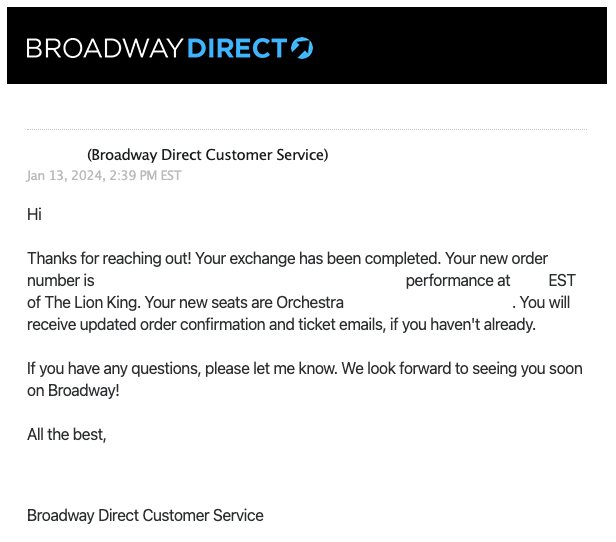Click the If you have any questions line
616x542 pixels.
point(304,368)
